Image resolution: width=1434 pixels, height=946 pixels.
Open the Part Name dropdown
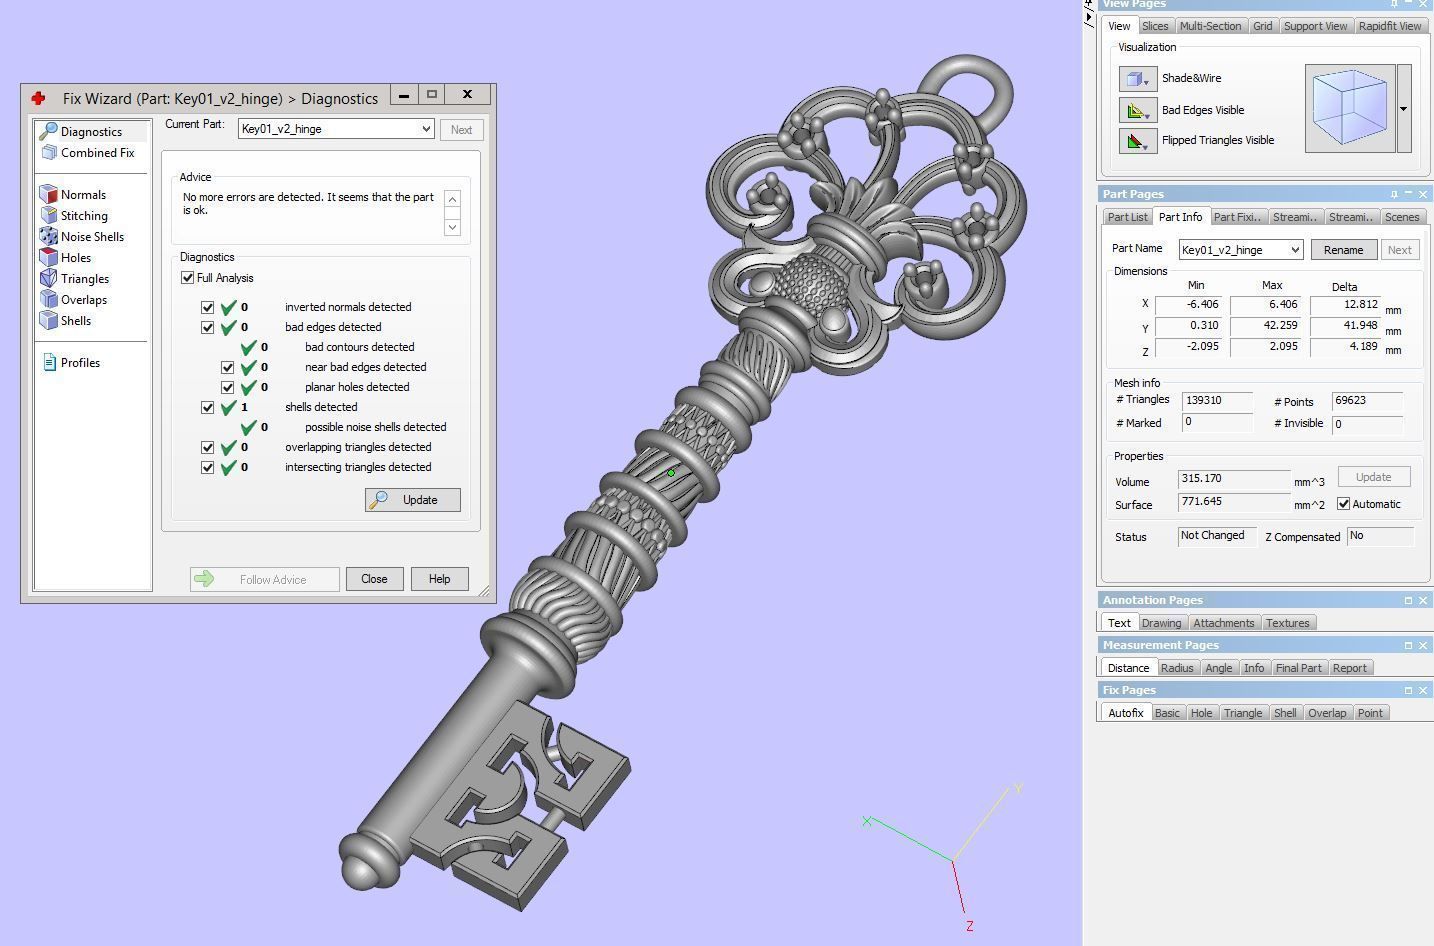click(1294, 250)
